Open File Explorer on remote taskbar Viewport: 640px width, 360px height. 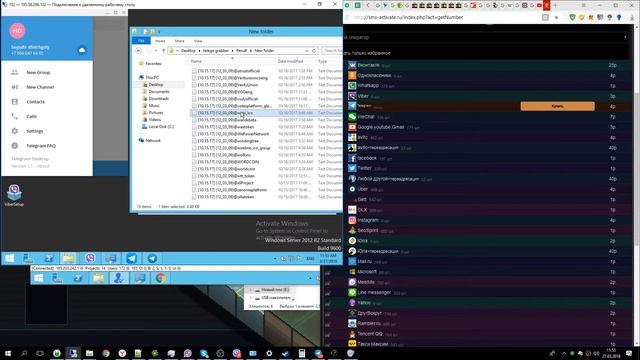click(x=69, y=258)
